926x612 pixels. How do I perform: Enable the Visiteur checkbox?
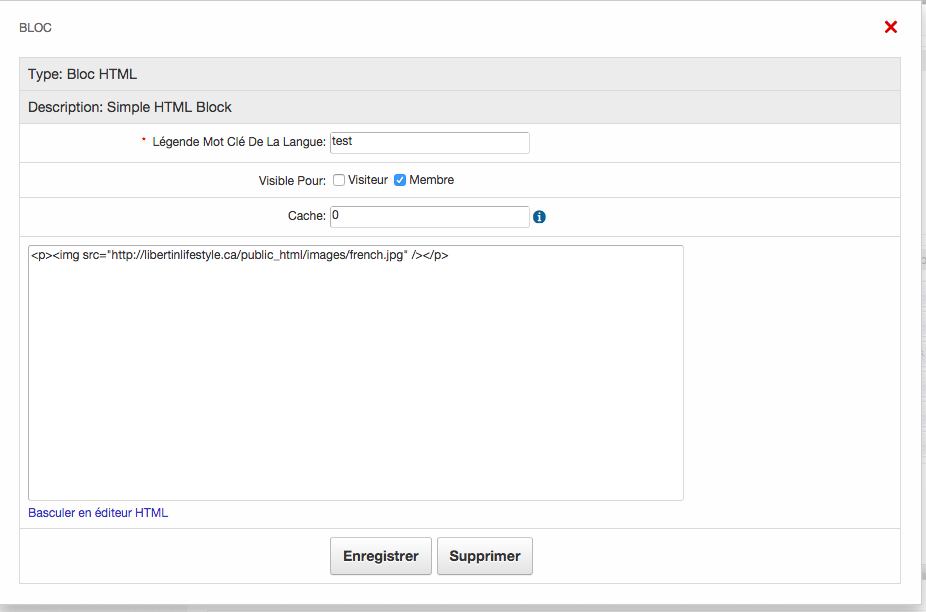(339, 180)
